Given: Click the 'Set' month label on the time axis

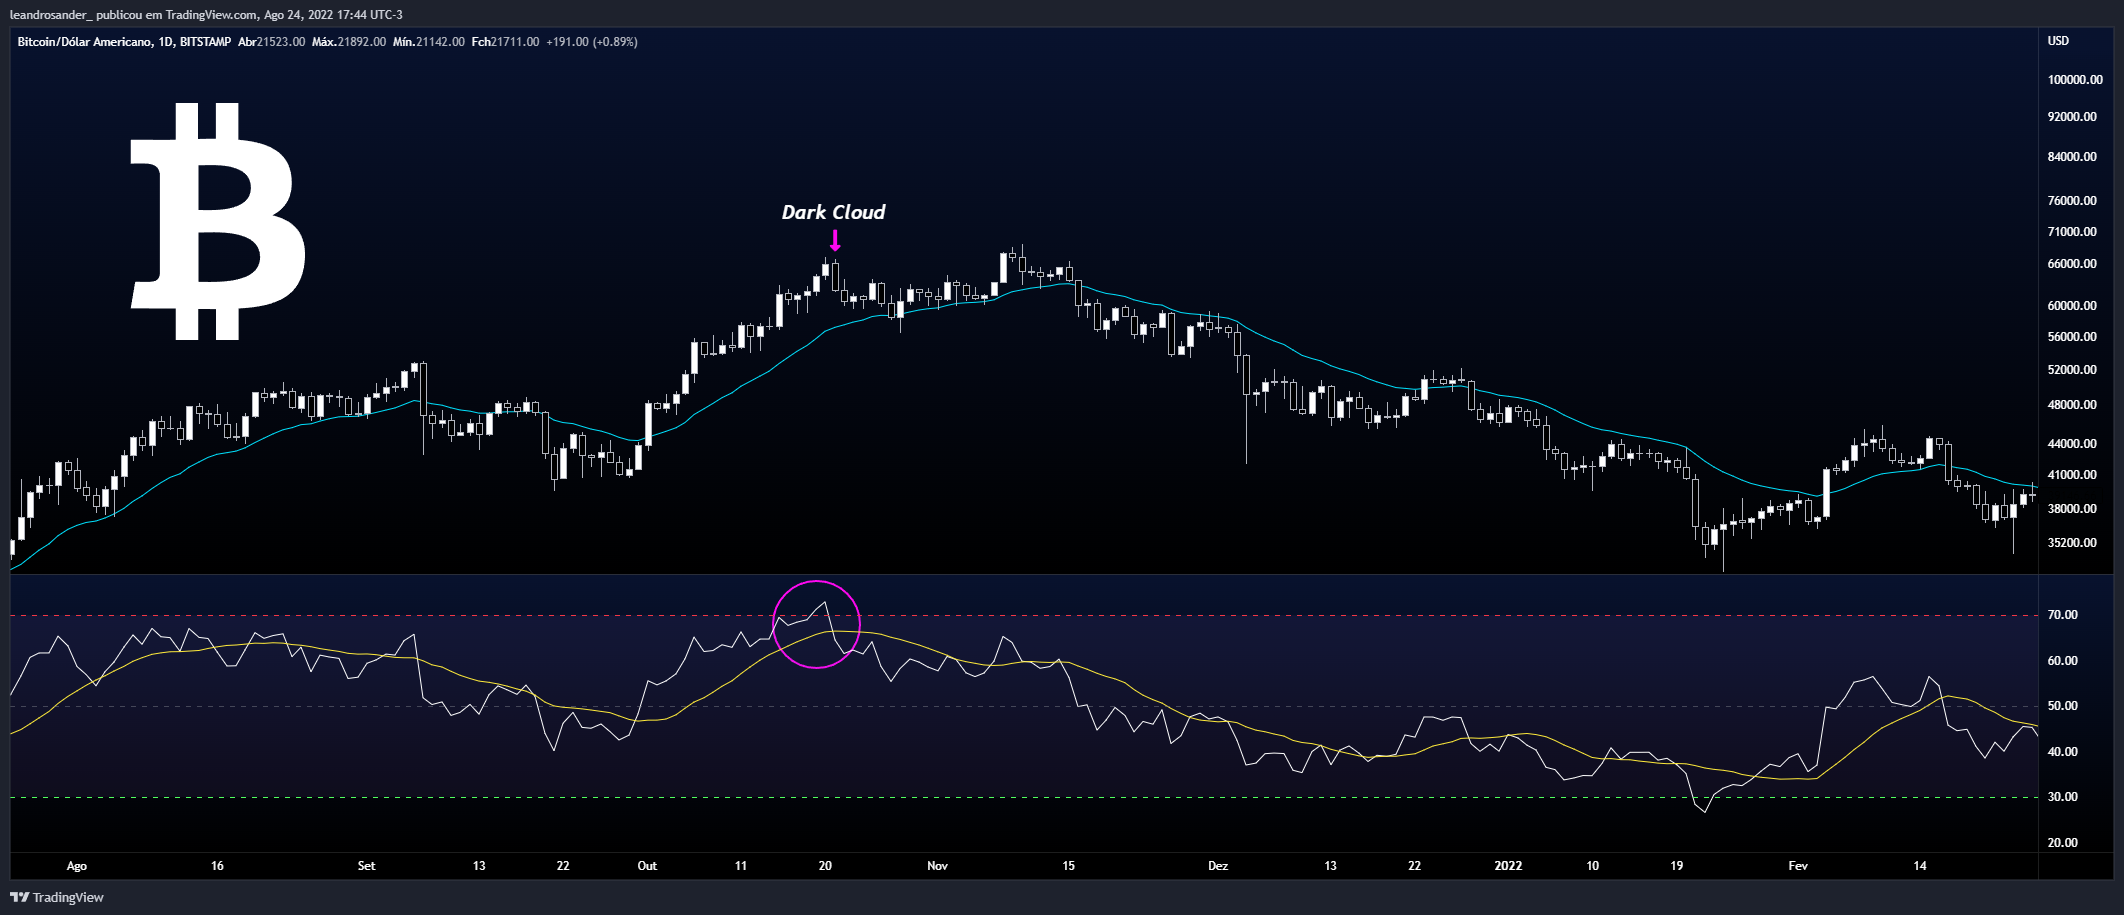Looking at the screenshot, I should click(366, 866).
